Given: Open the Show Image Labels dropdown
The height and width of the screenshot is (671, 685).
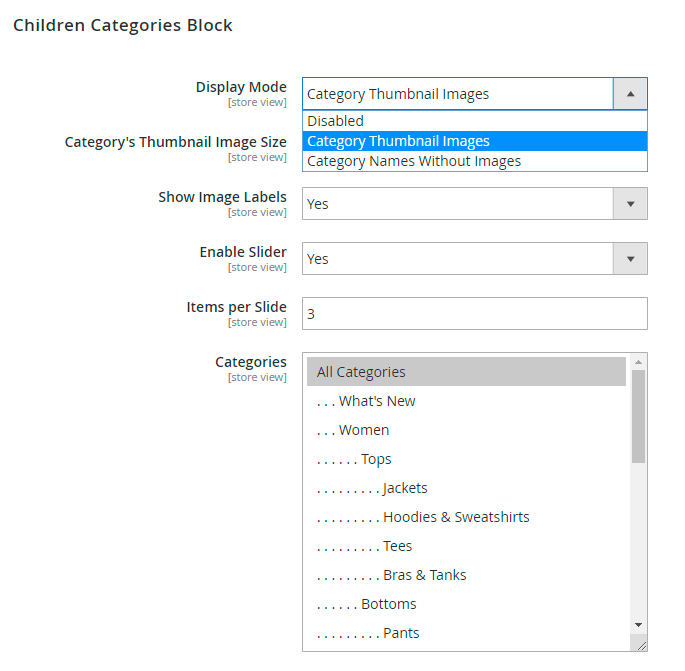Looking at the screenshot, I should 474,204.
